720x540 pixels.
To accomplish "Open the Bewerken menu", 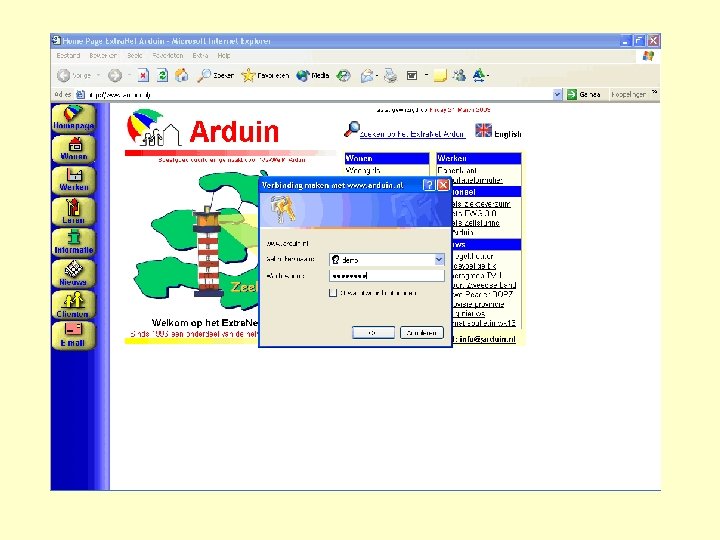I will coord(103,56).
